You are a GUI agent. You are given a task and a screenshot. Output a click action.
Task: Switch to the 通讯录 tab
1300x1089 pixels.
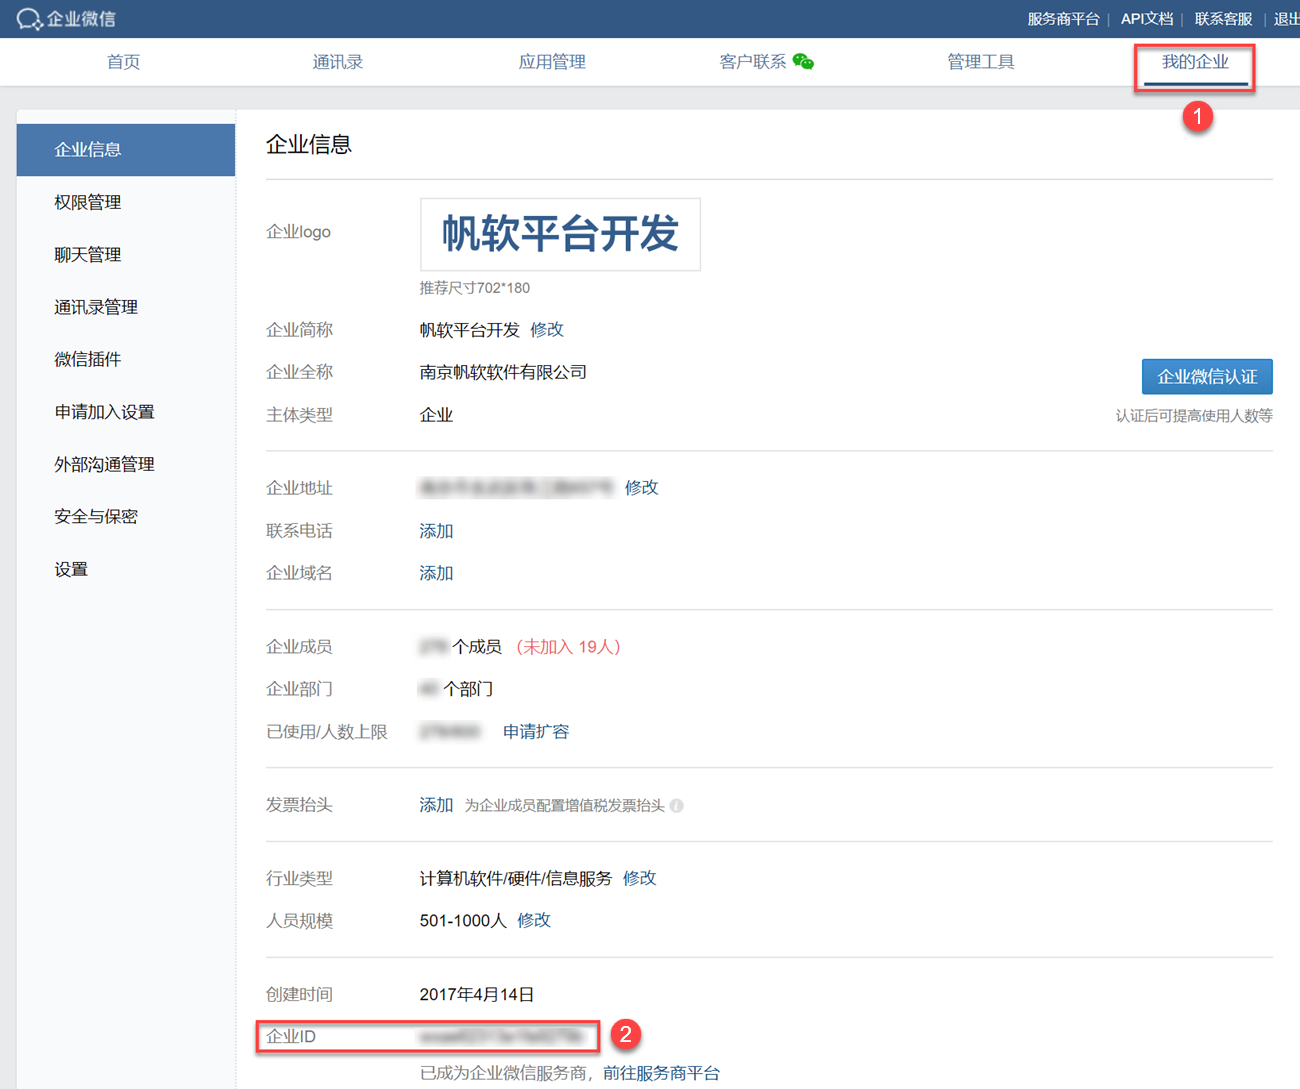tap(337, 62)
